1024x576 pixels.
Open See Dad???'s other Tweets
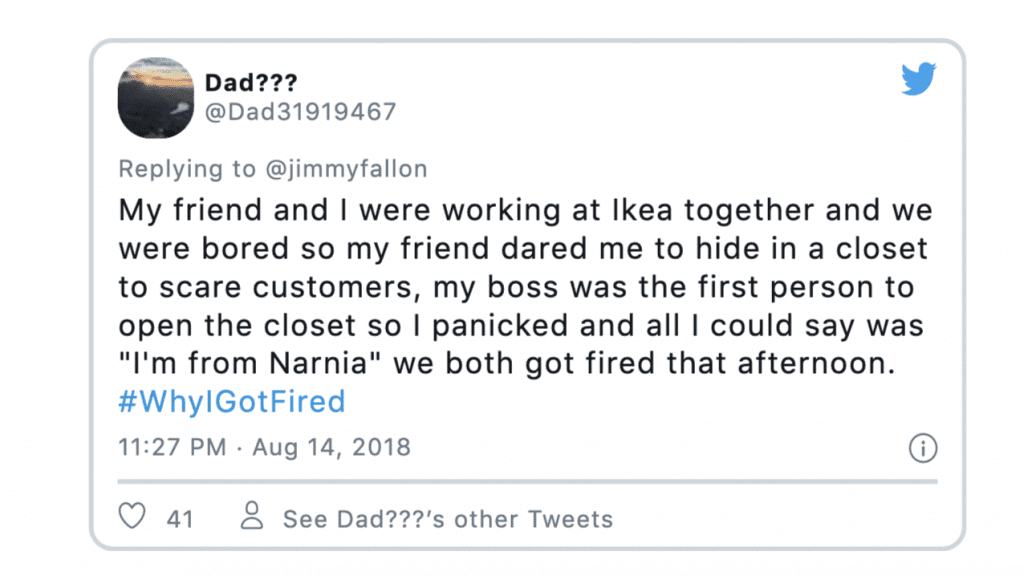pos(447,519)
